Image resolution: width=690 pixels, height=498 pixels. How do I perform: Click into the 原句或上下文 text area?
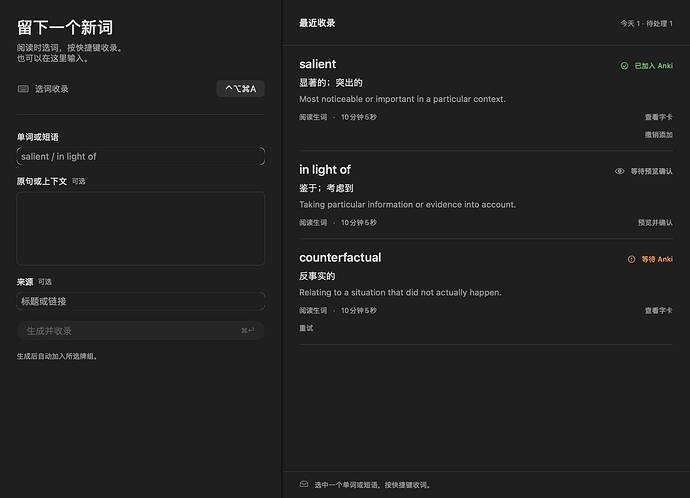click(x=141, y=228)
